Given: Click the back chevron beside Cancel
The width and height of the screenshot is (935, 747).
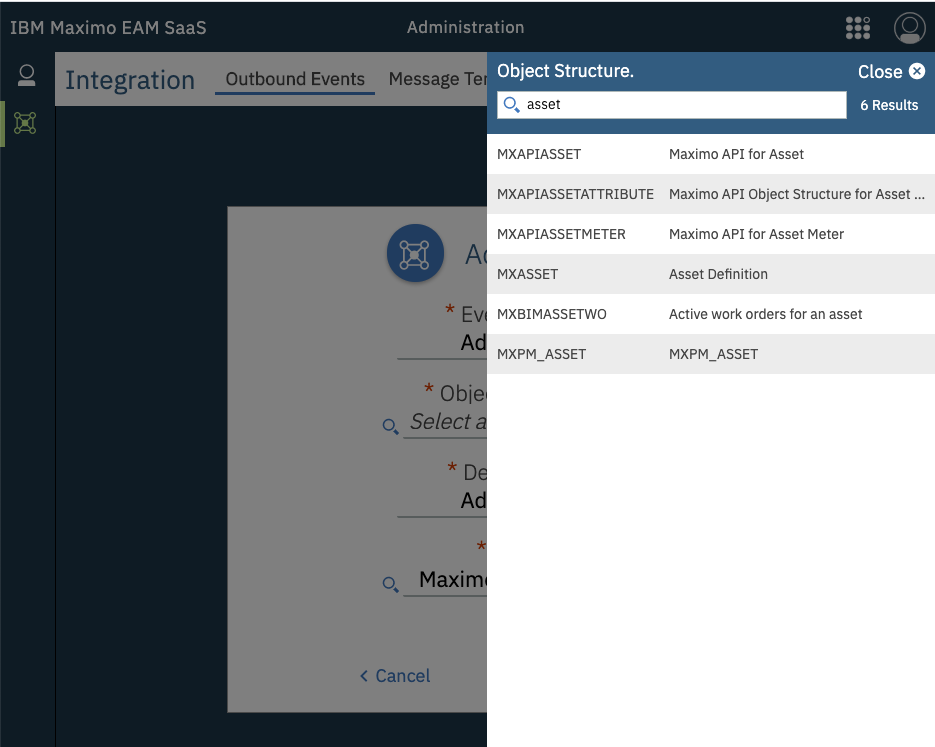Looking at the screenshot, I should point(363,676).
